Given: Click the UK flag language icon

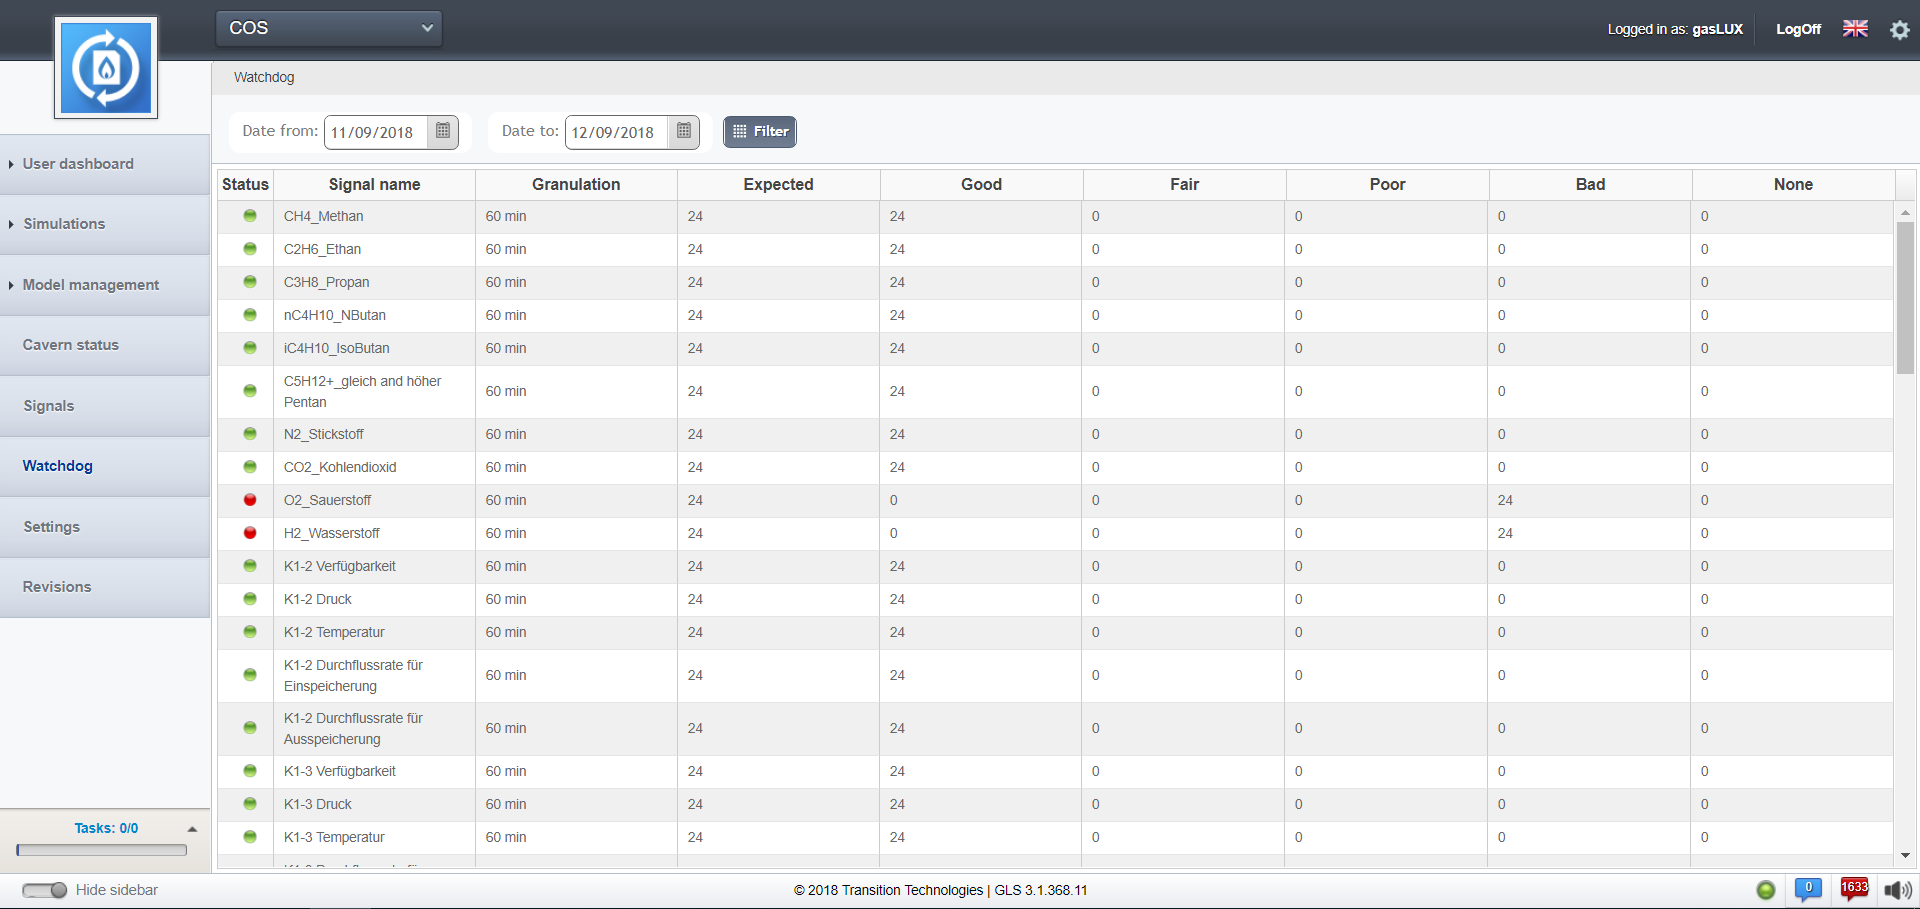Looking at the screenshot, I should pos(1855,29).
